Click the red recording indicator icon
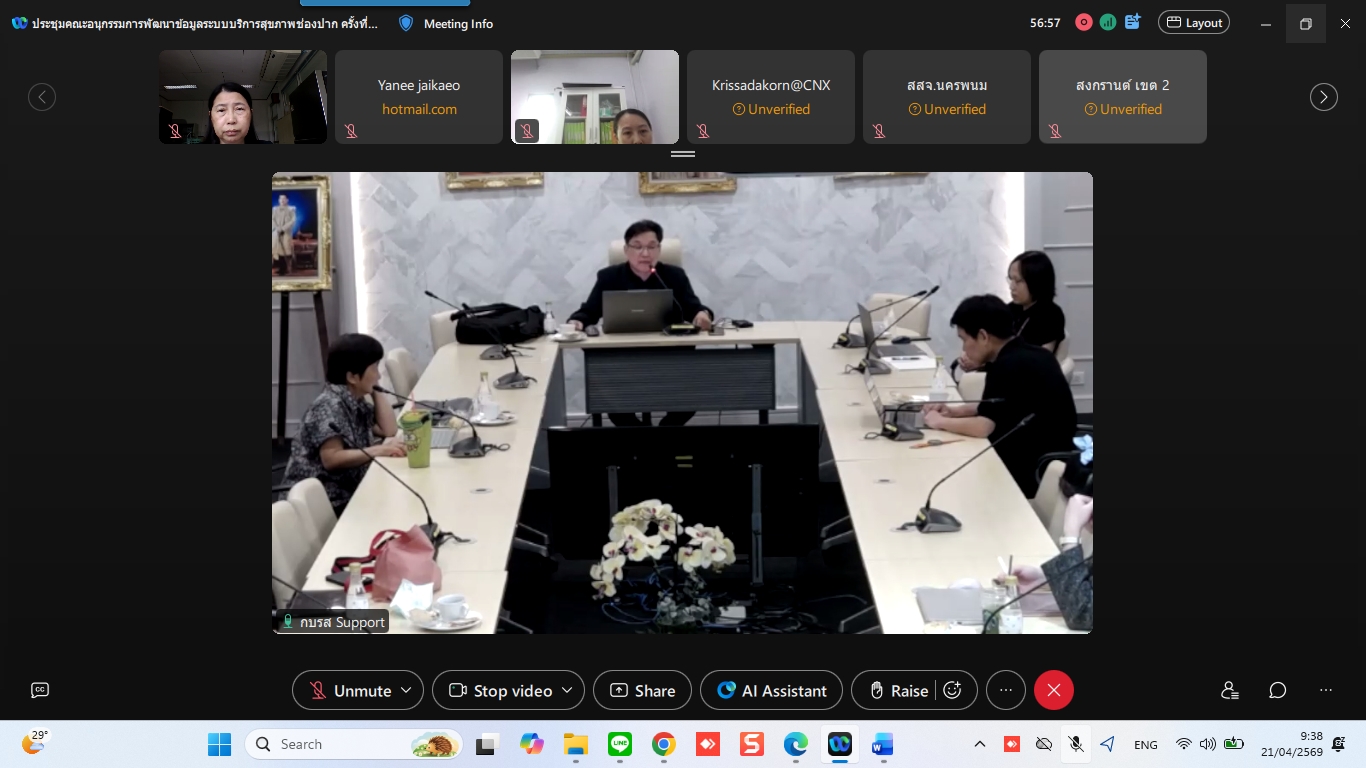The image size is (1366, 768). pyautogui.click(x=1083, y=22)
